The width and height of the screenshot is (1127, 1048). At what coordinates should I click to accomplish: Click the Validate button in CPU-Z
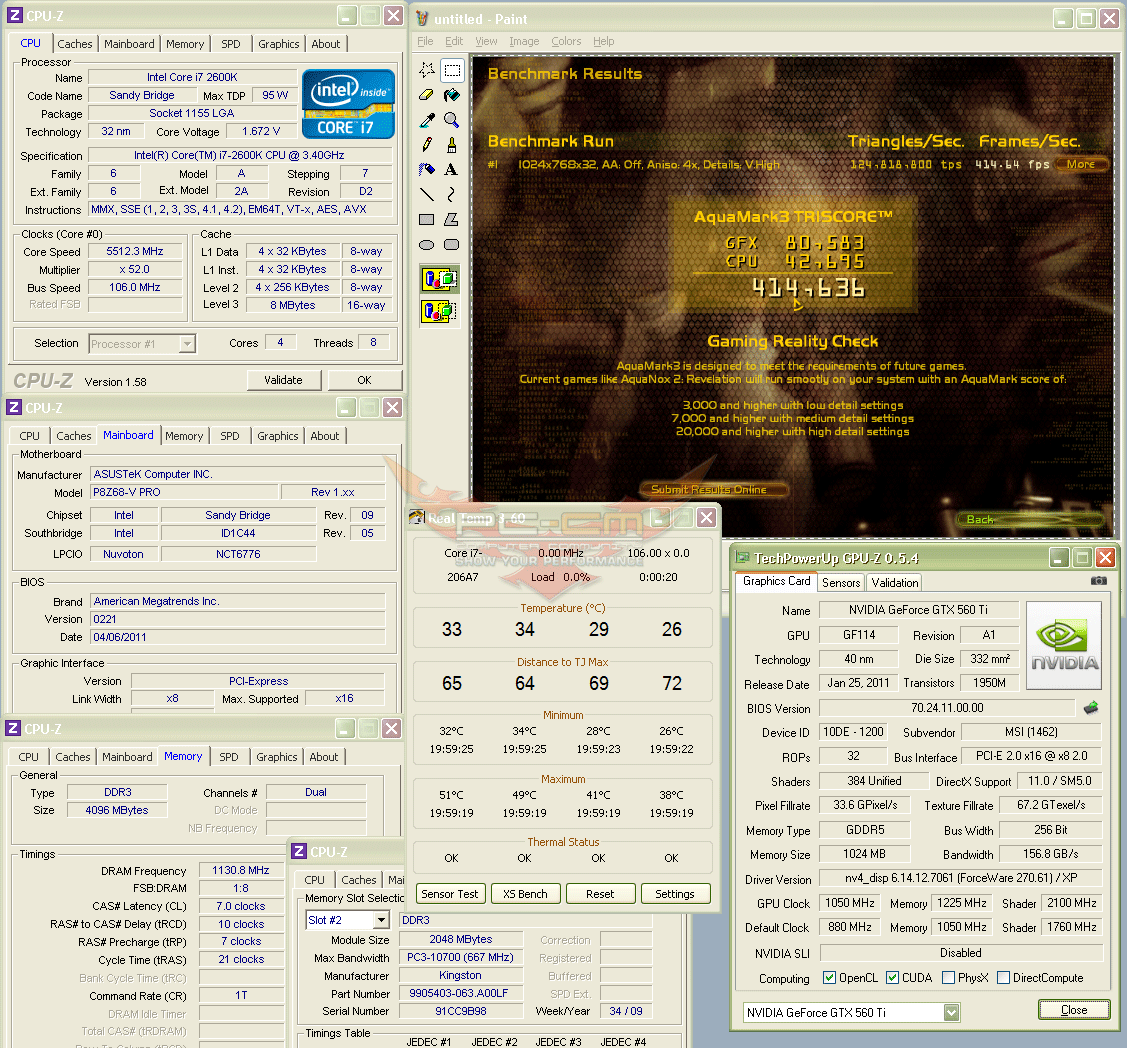click(283, 380)
